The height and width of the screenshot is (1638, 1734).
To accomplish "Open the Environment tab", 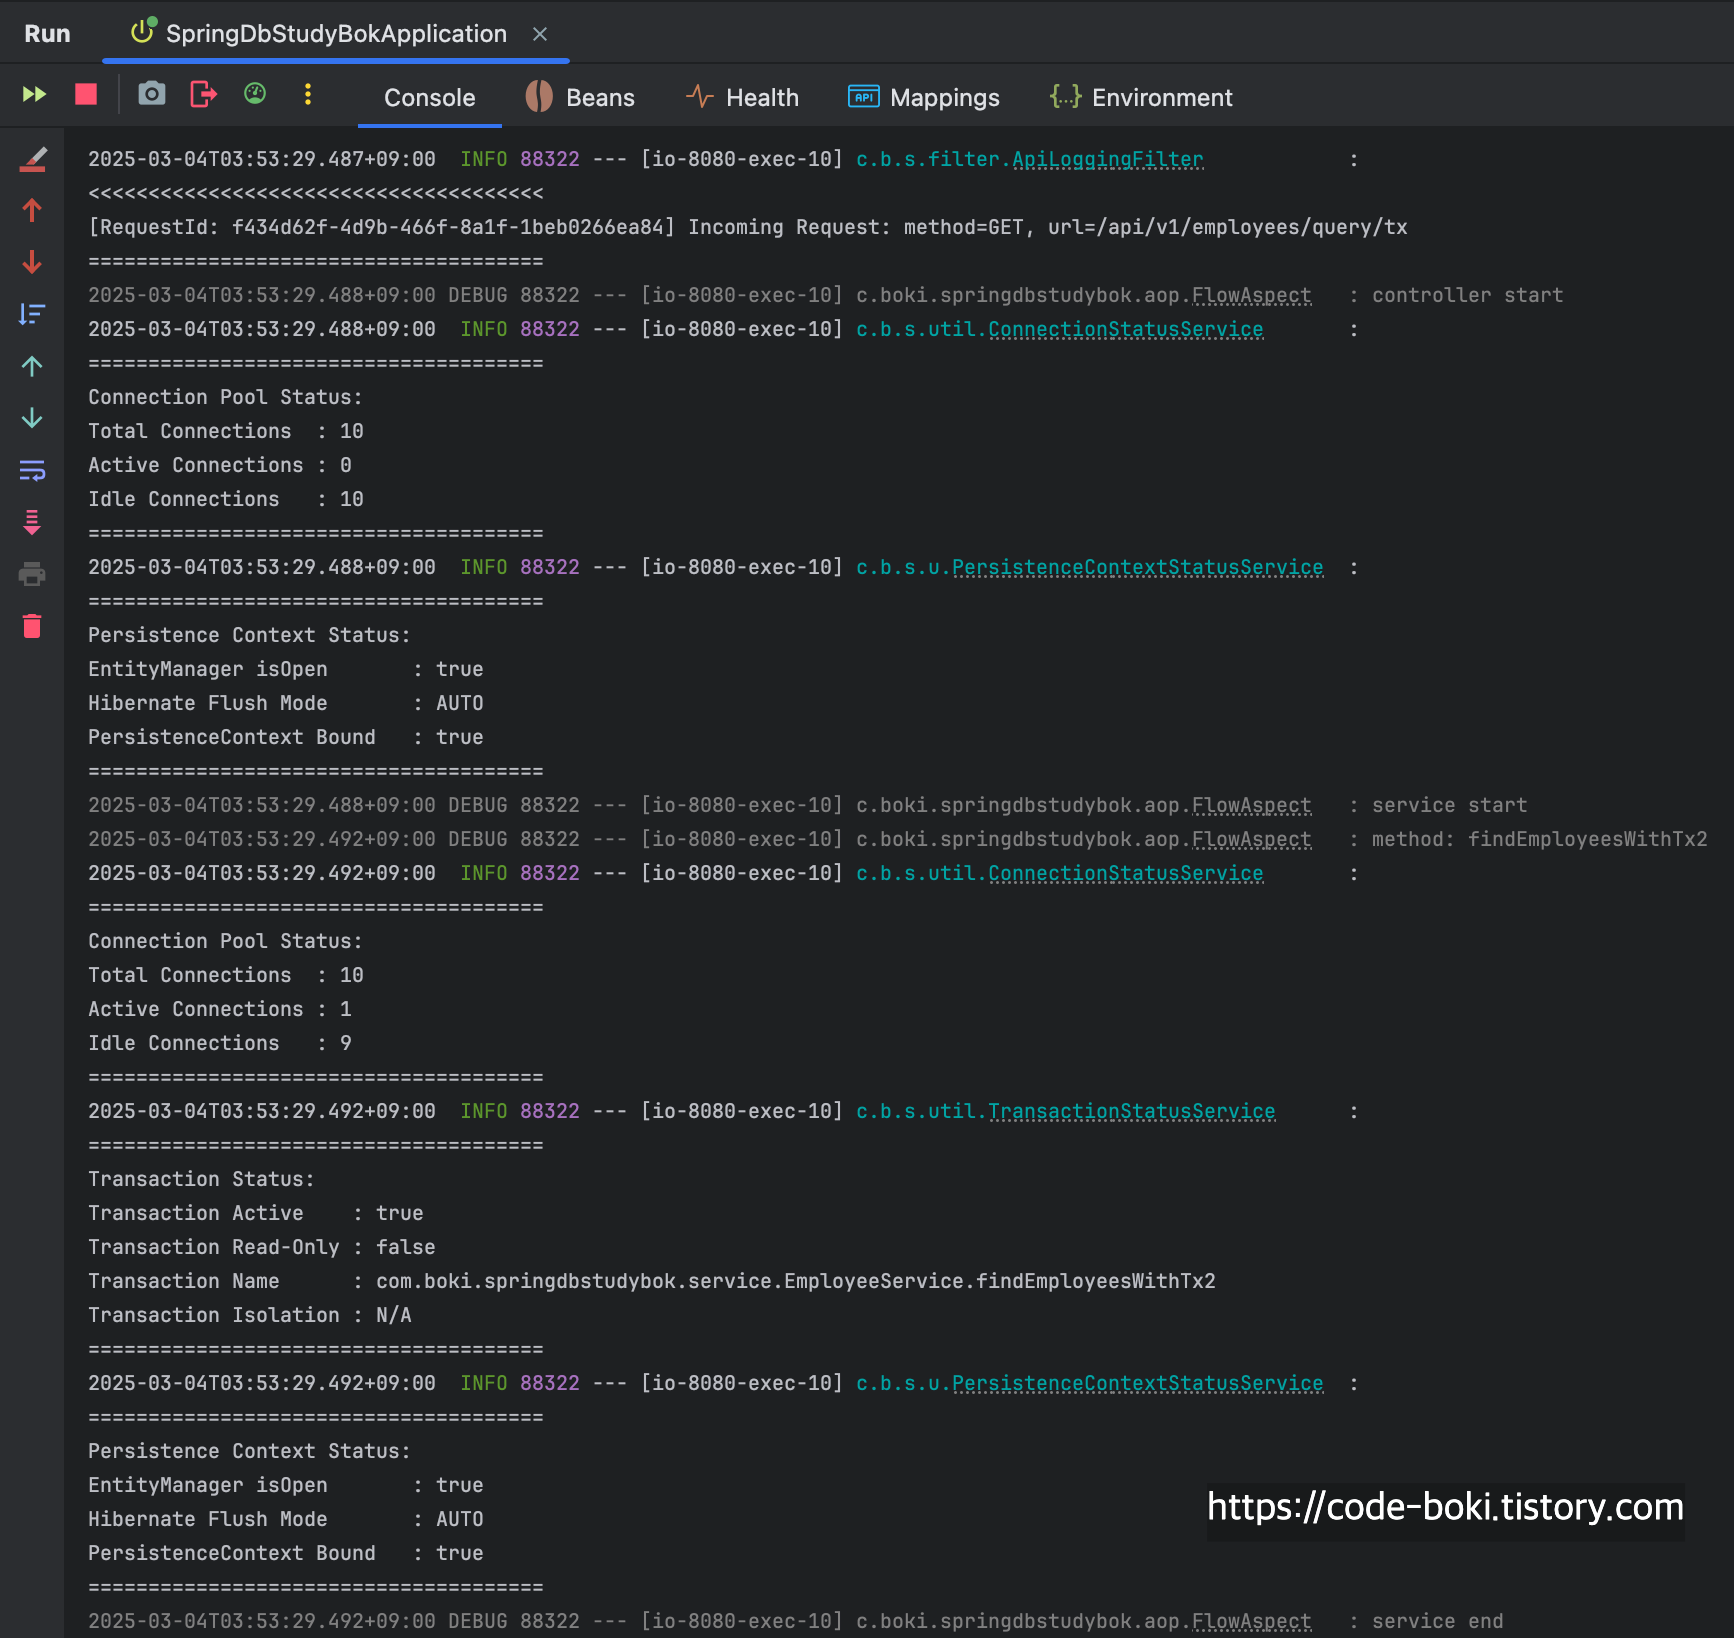I will click(x=1141, y=97).
